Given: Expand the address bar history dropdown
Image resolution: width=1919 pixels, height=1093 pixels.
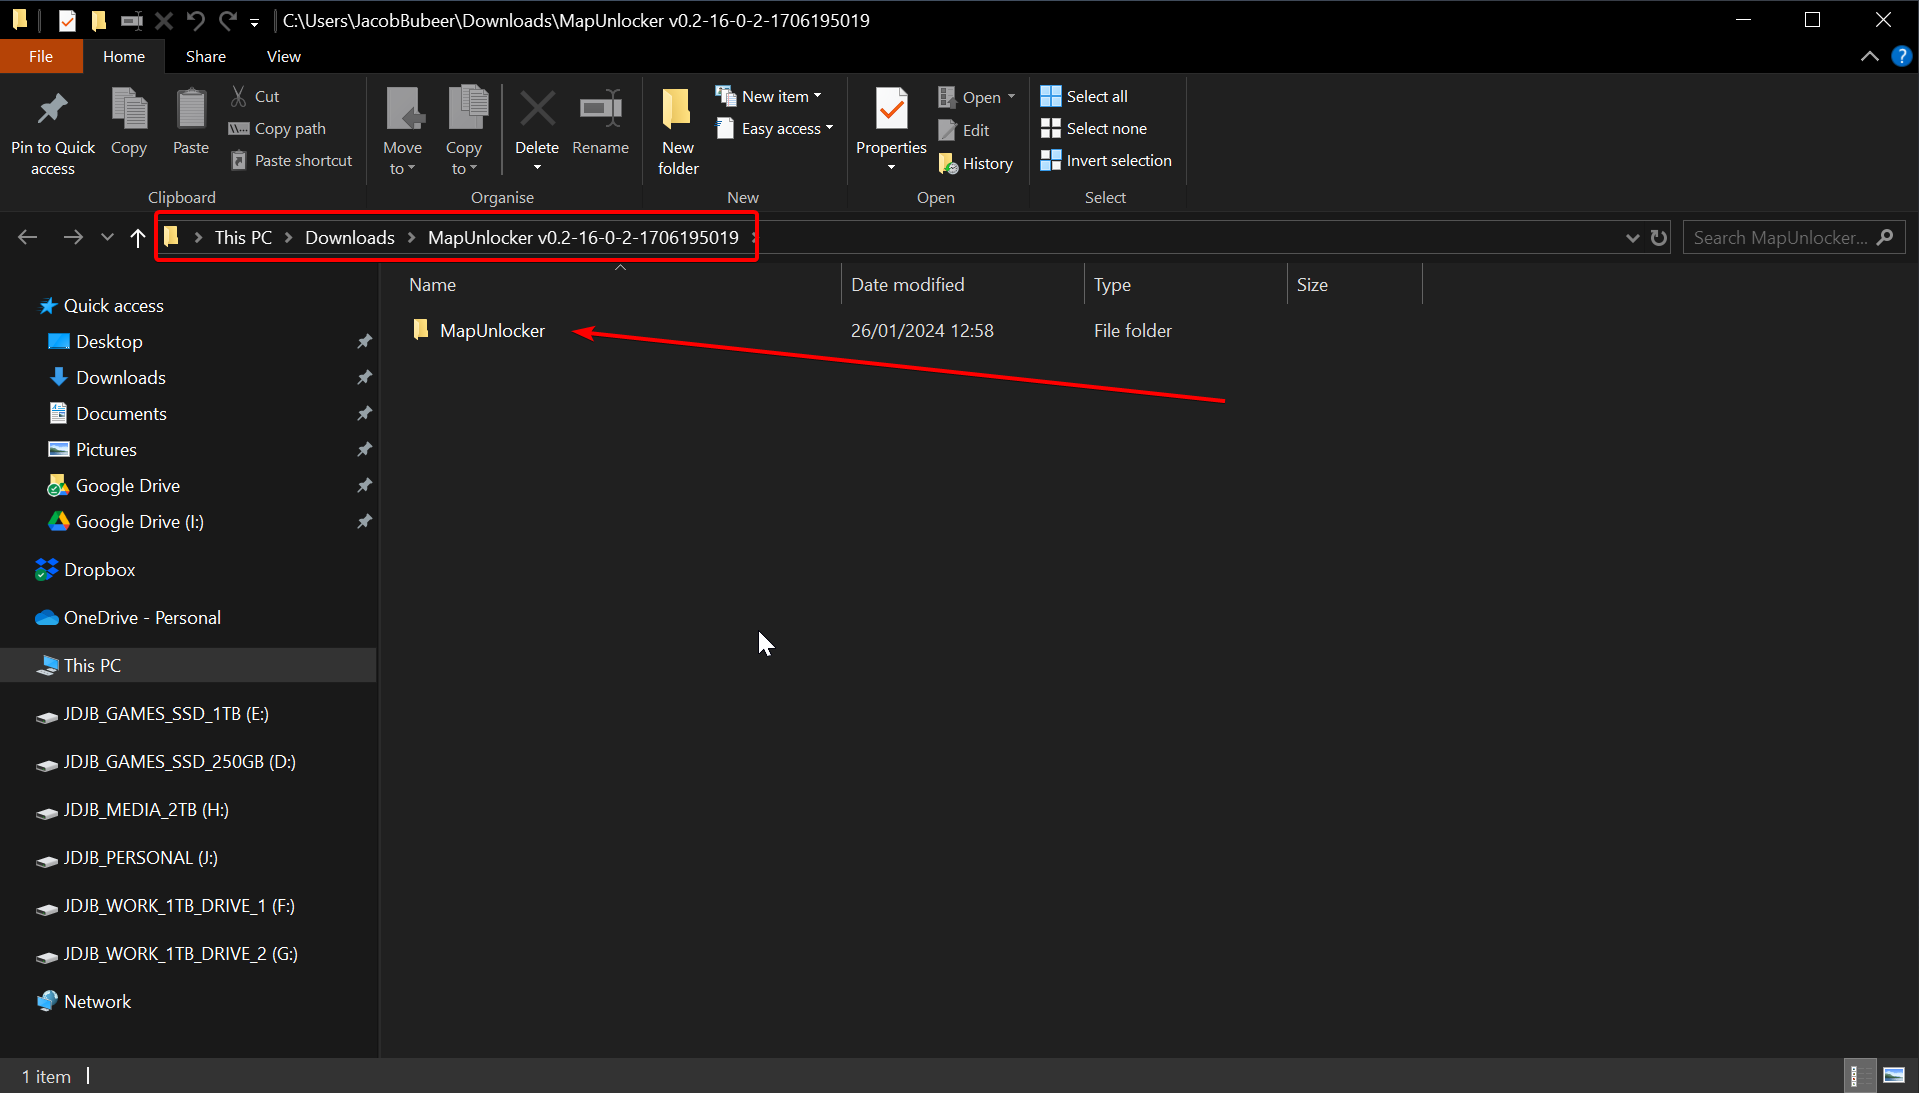Looking at the screenshot, I should coord(1632,238).
